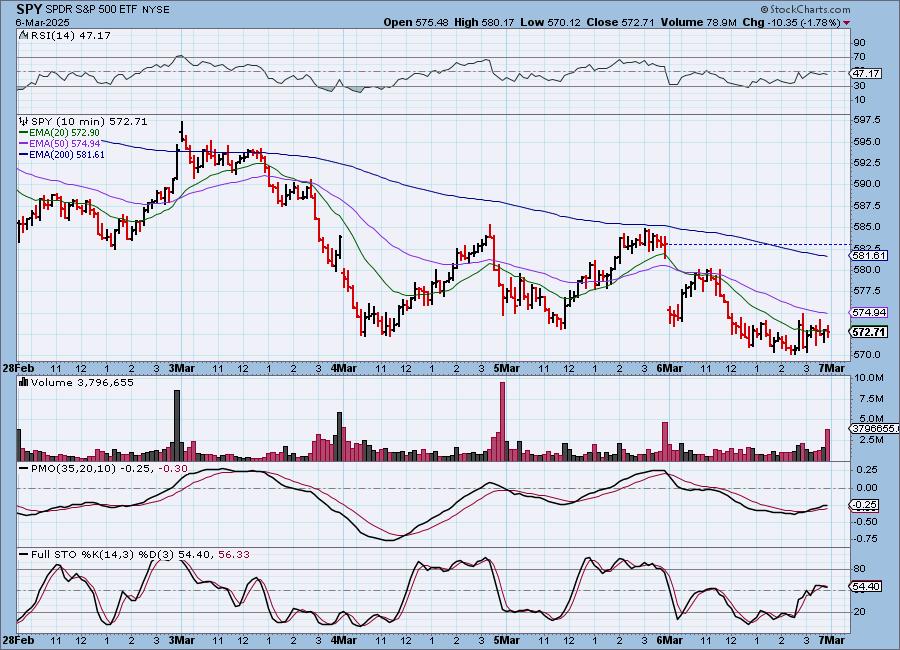Click the Chg -10.35 (-1.78%) value
900x650 pixels.
(x=792, y=22)
